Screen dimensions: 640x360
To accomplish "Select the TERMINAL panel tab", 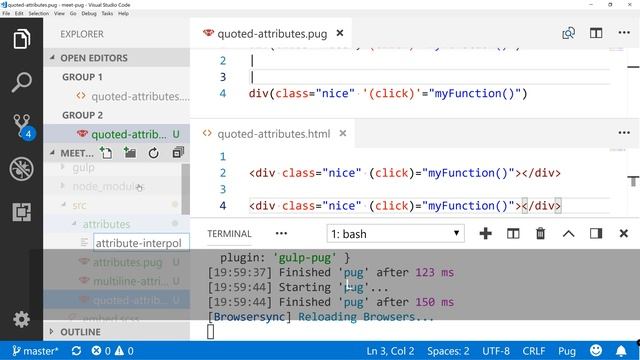I will click(x=229, y=234).
